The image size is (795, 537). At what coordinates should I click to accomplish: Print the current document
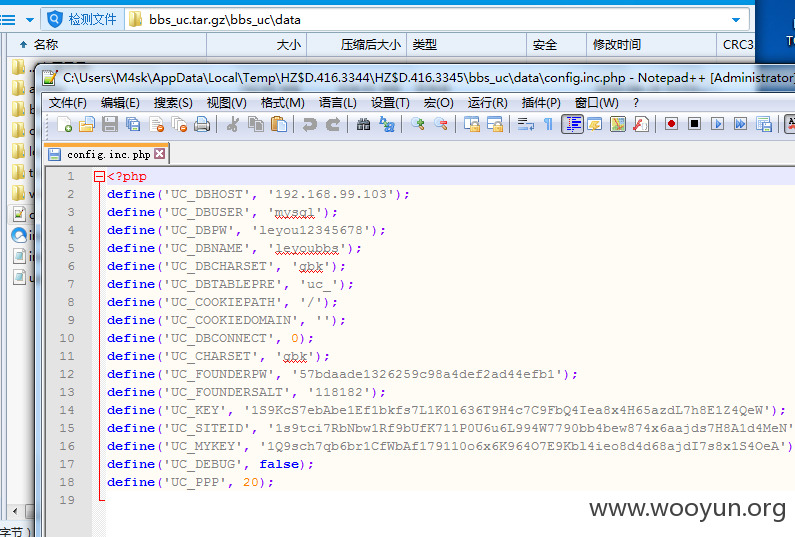(202, 124)
